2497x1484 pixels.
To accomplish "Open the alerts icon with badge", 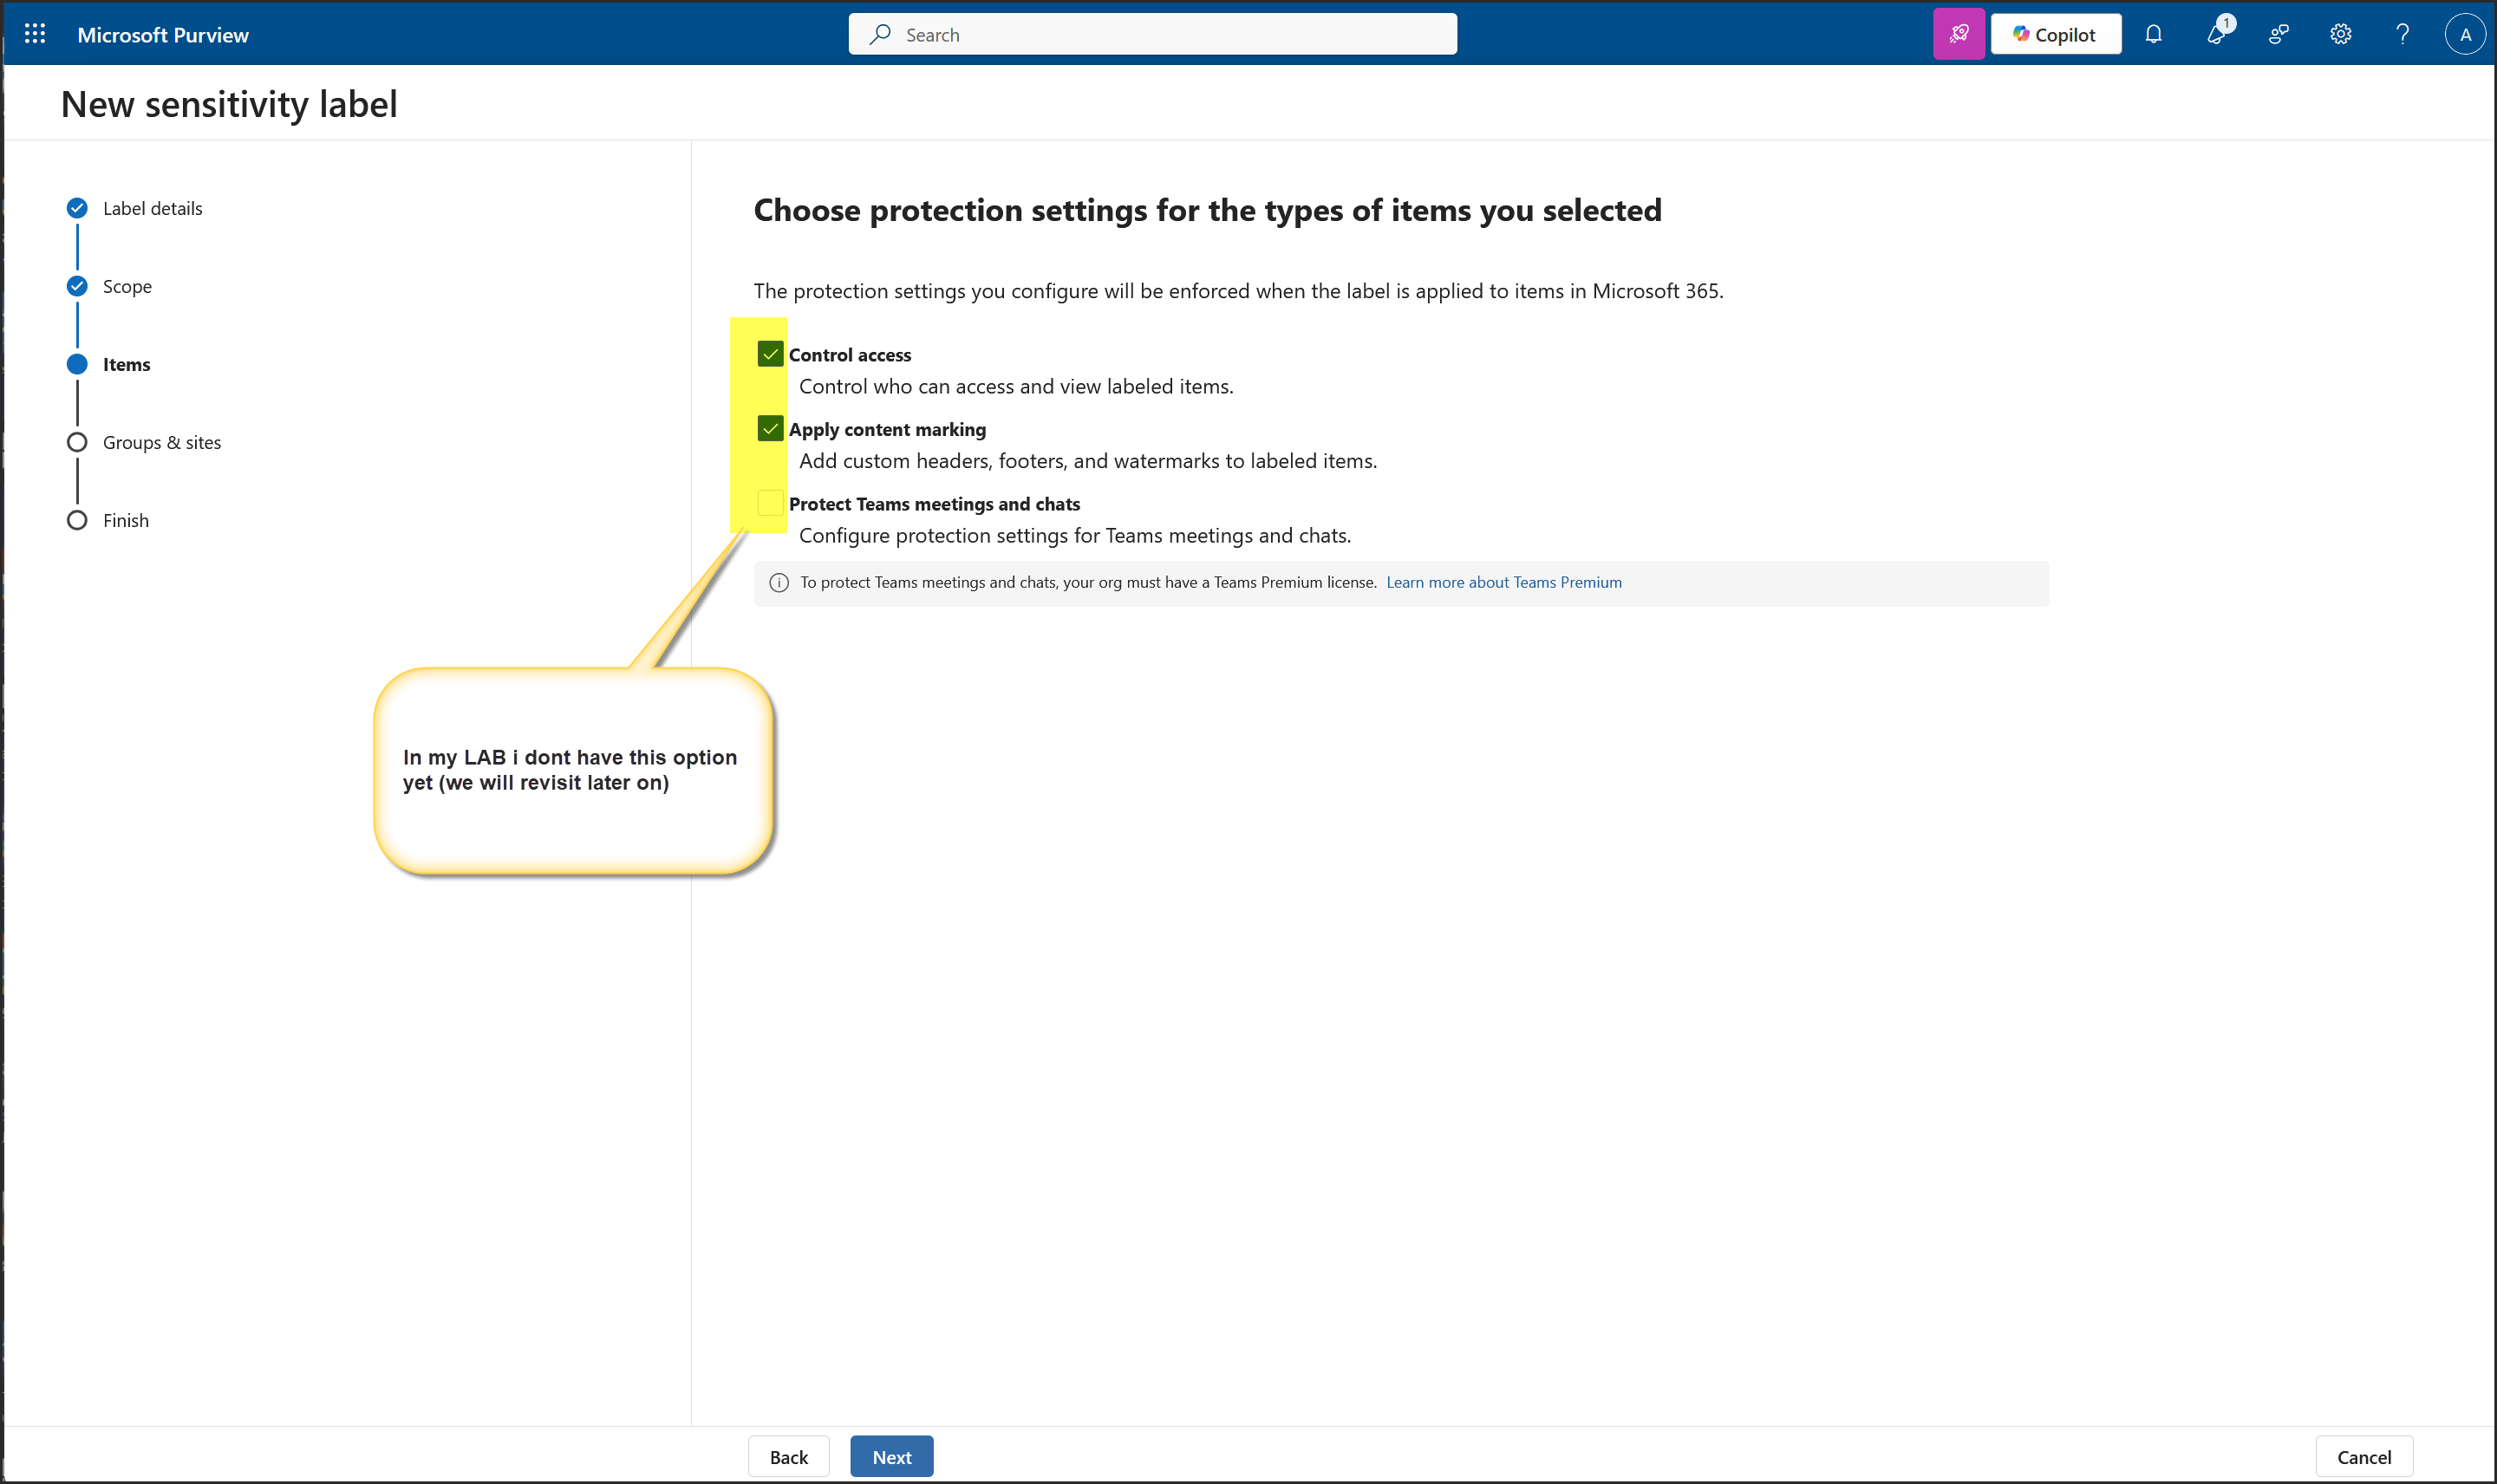I will point(2216,34).
